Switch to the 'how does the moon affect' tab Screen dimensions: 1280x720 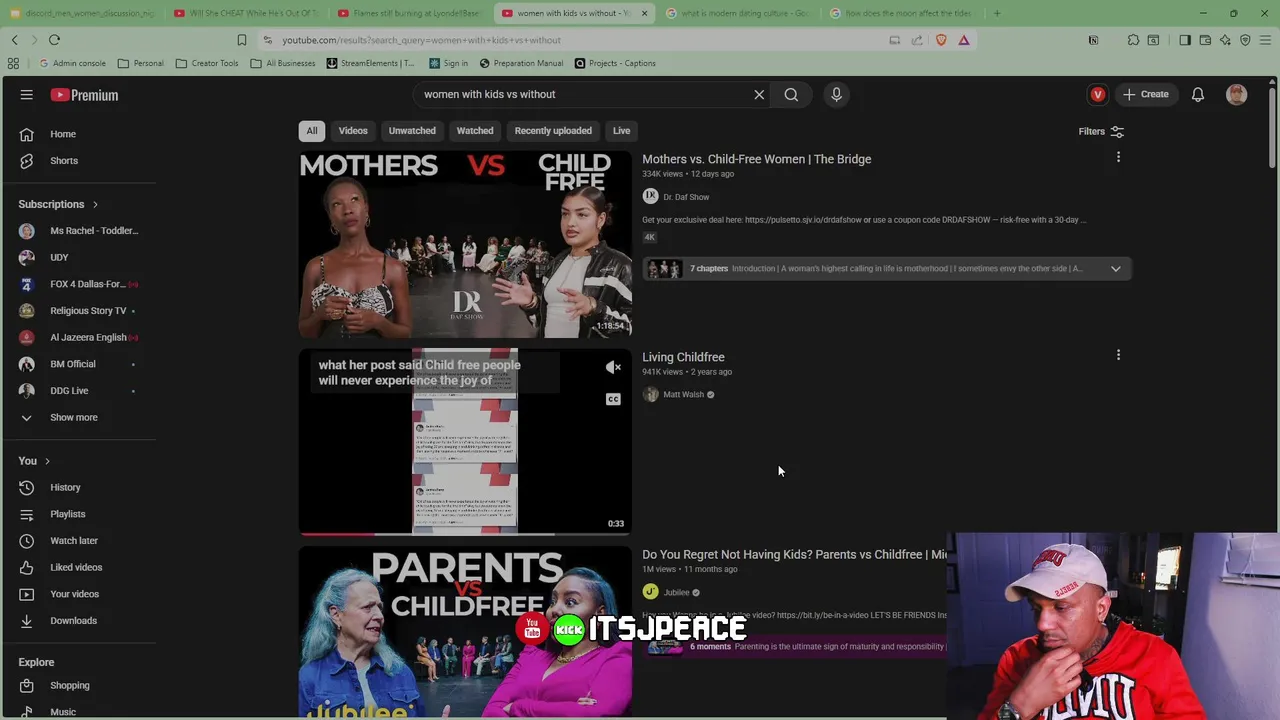tap(901, 13)
